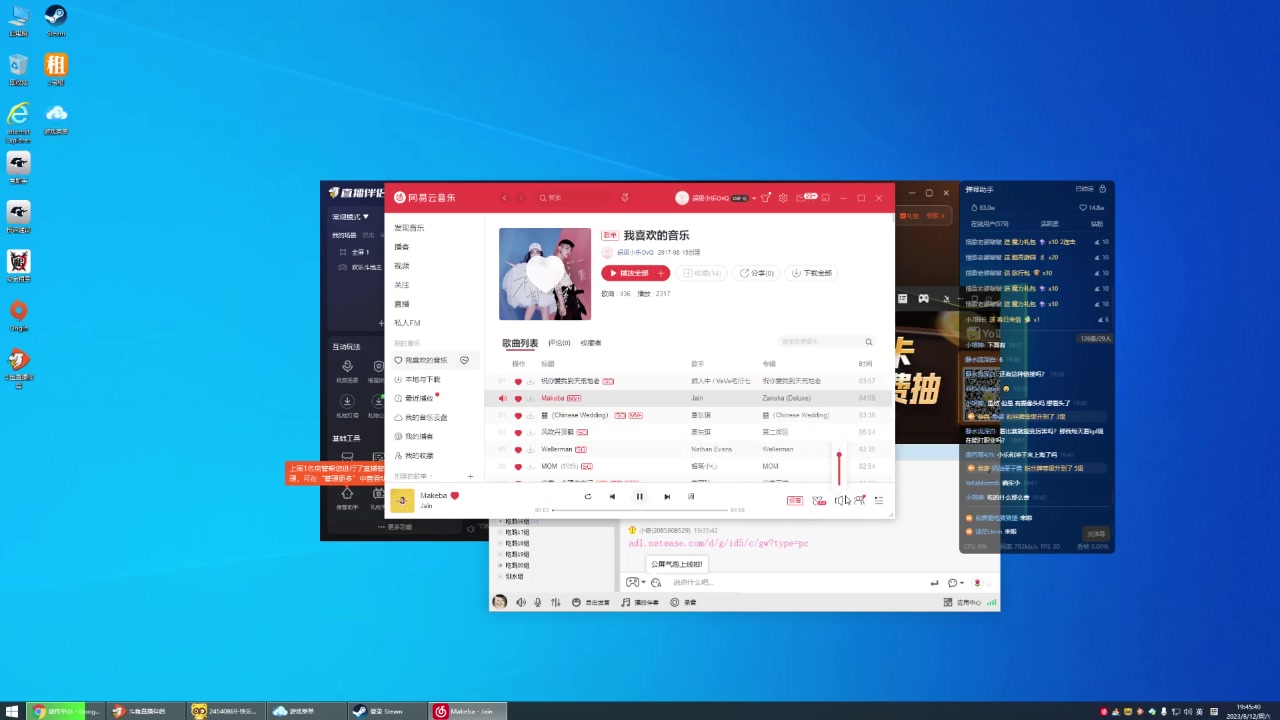
Task: Click the chat message input field
Action: 795,582
